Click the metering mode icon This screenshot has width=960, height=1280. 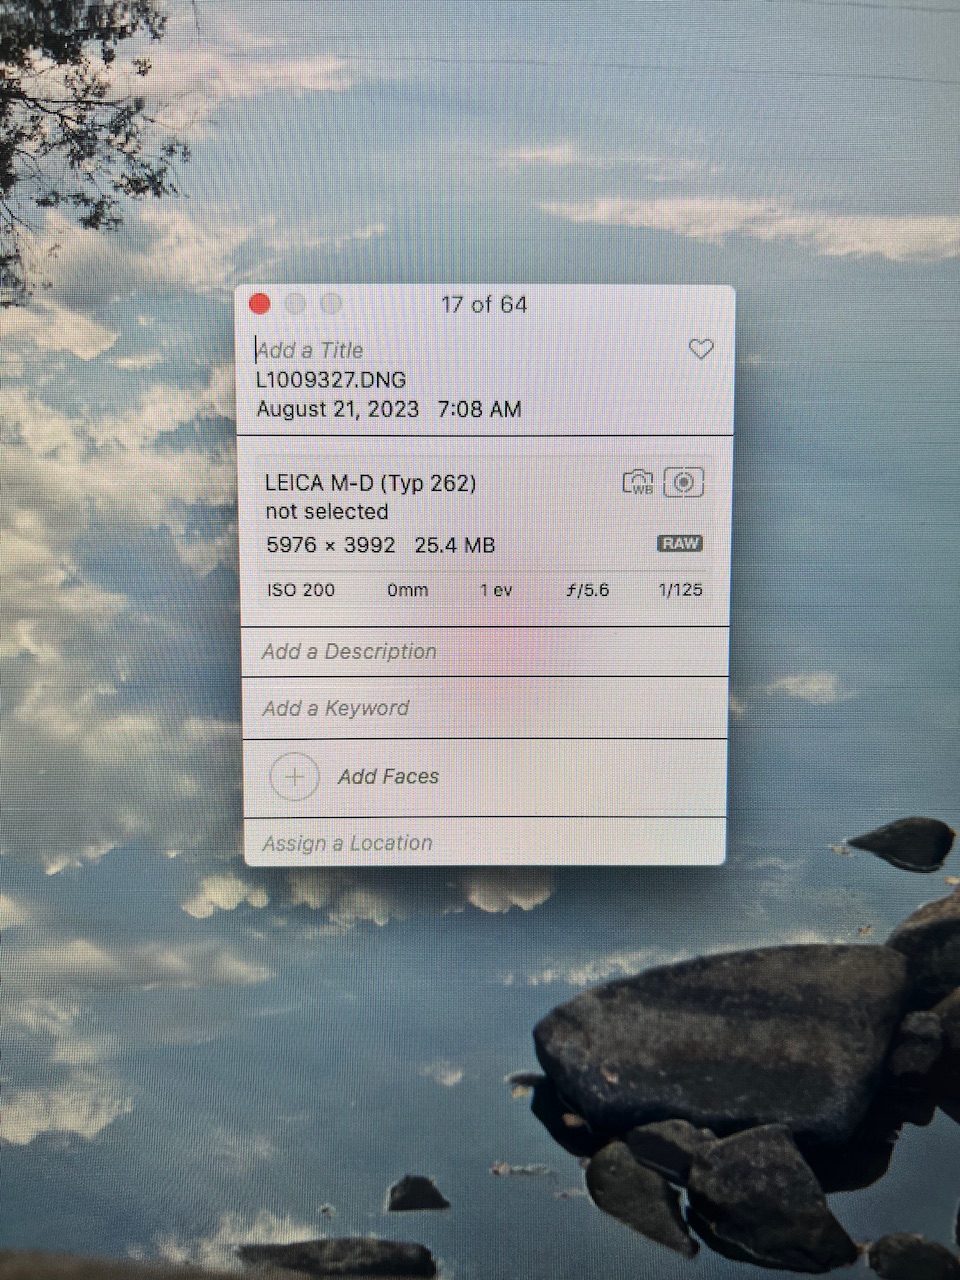point(684,483)
